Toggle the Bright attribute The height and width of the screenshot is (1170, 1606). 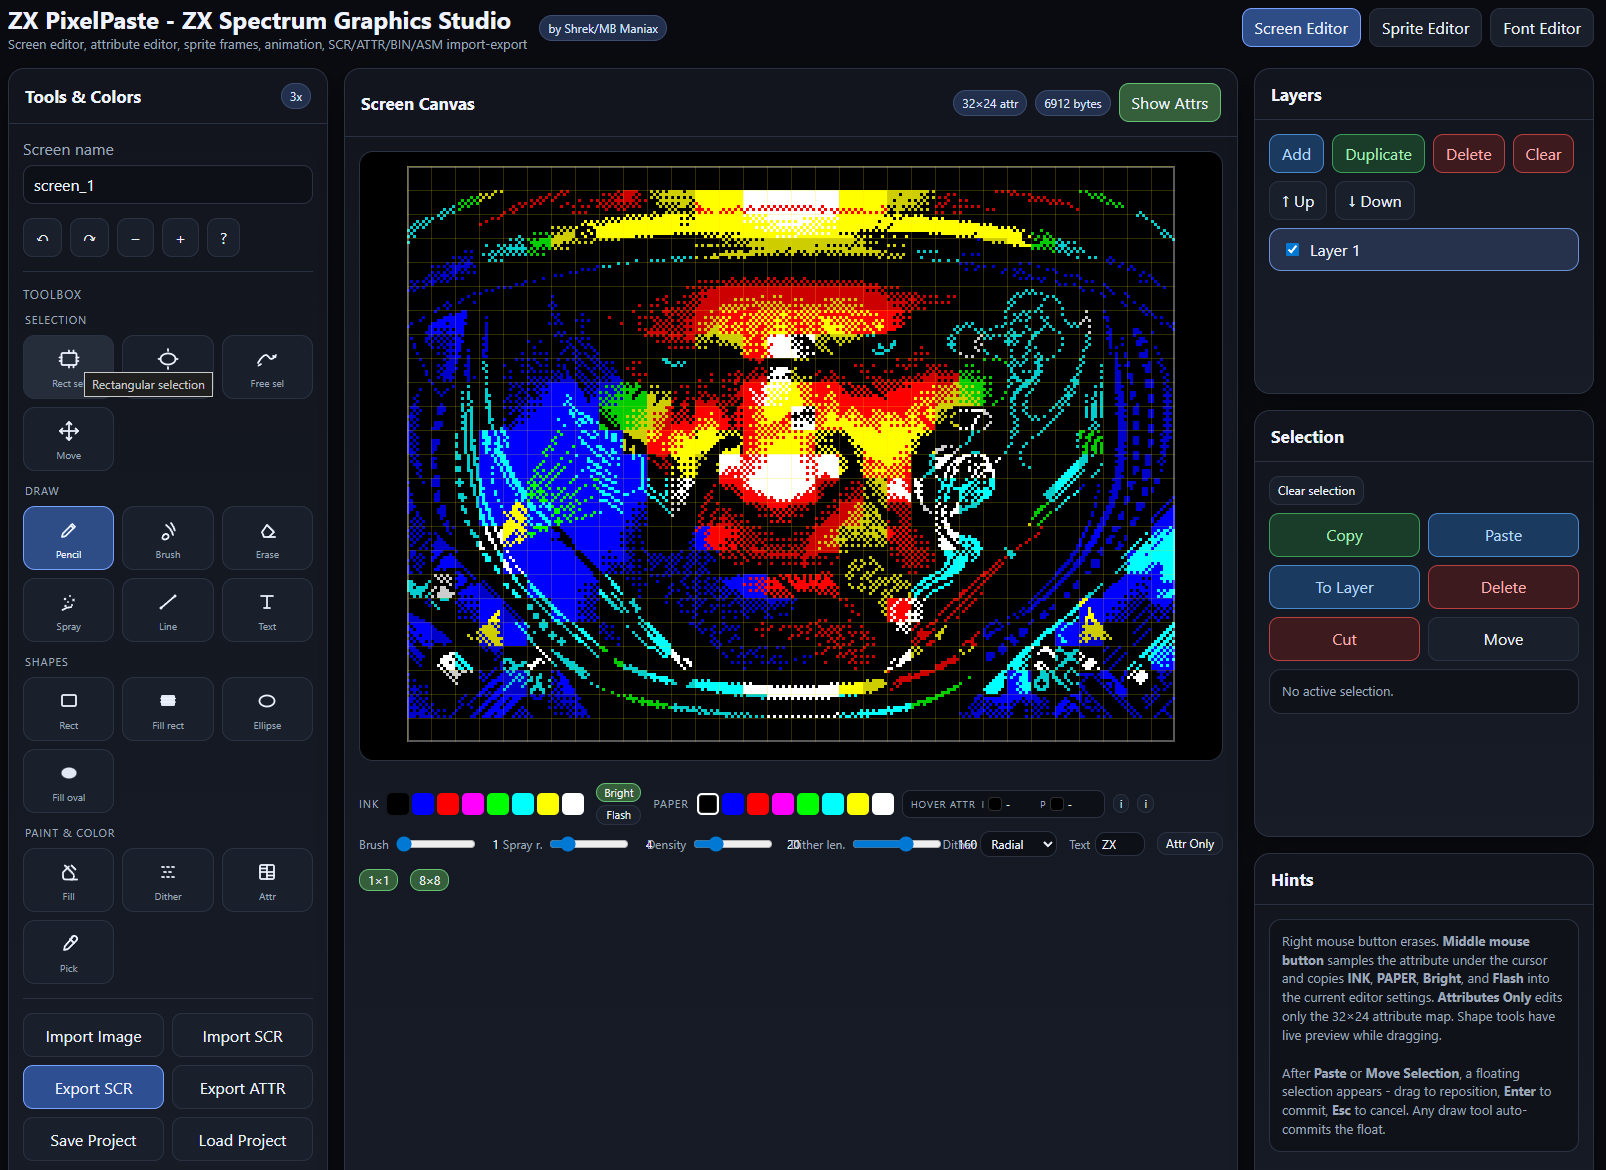coord(618,793)
